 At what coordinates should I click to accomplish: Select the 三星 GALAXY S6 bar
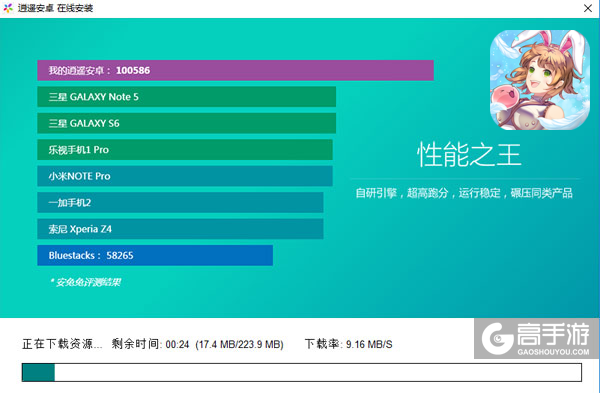click(186, 123)
